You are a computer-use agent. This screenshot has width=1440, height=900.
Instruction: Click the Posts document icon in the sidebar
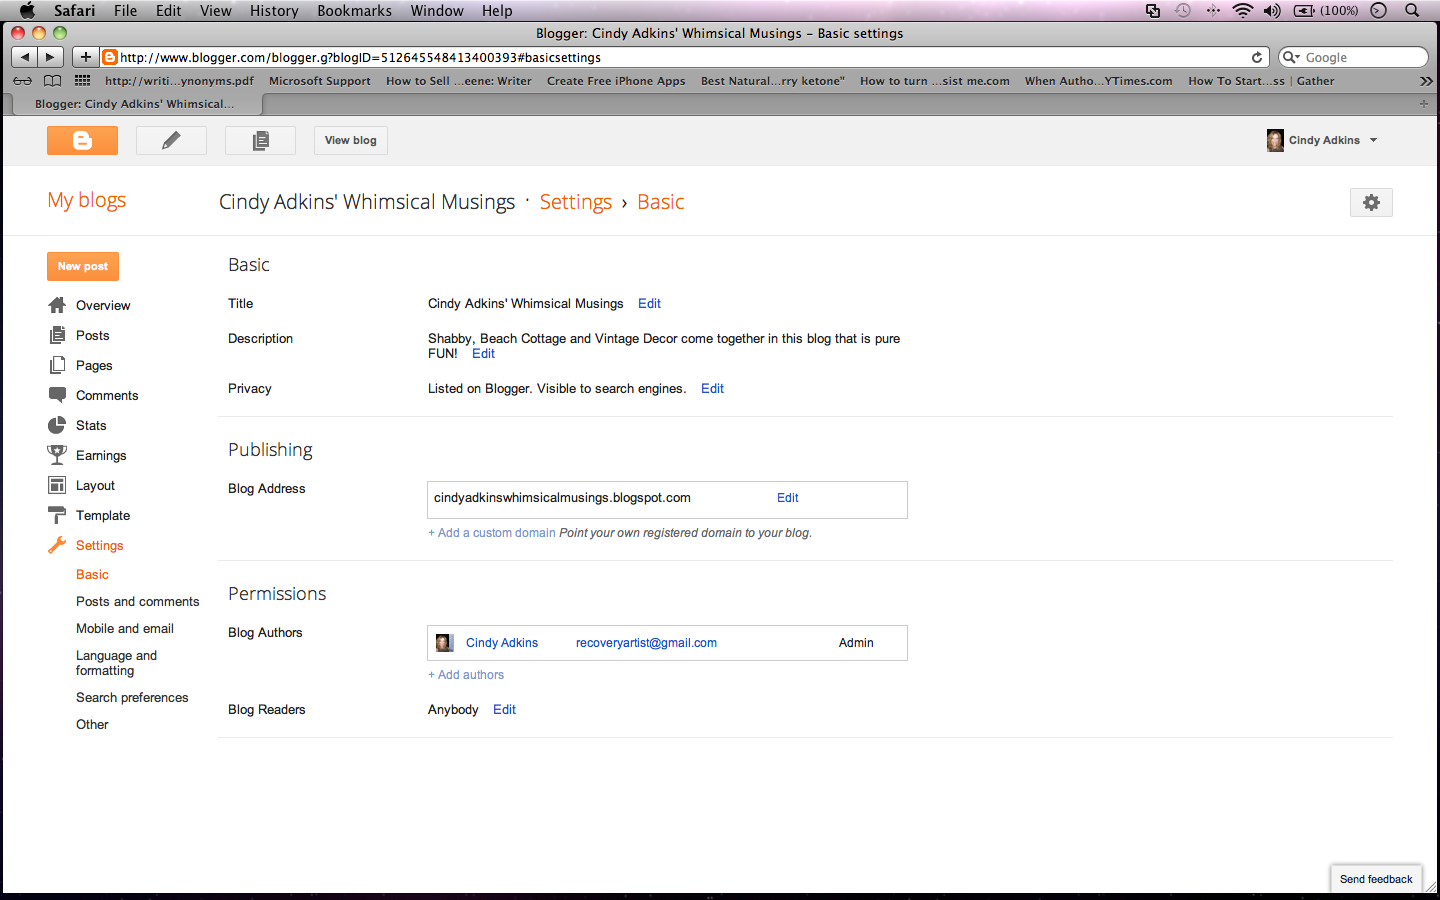(x=57, y=335)
